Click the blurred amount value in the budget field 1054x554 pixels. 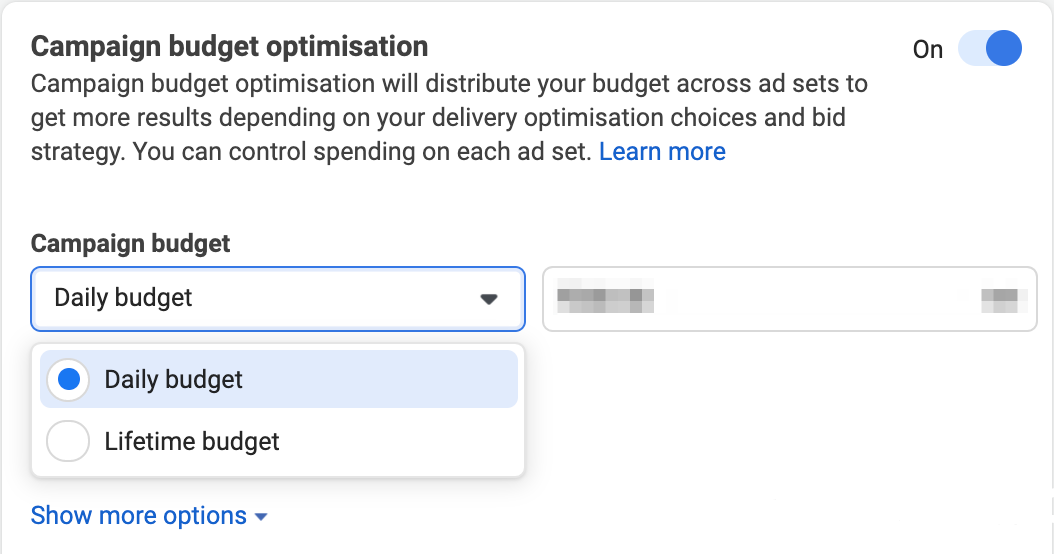tap(605, 297)
